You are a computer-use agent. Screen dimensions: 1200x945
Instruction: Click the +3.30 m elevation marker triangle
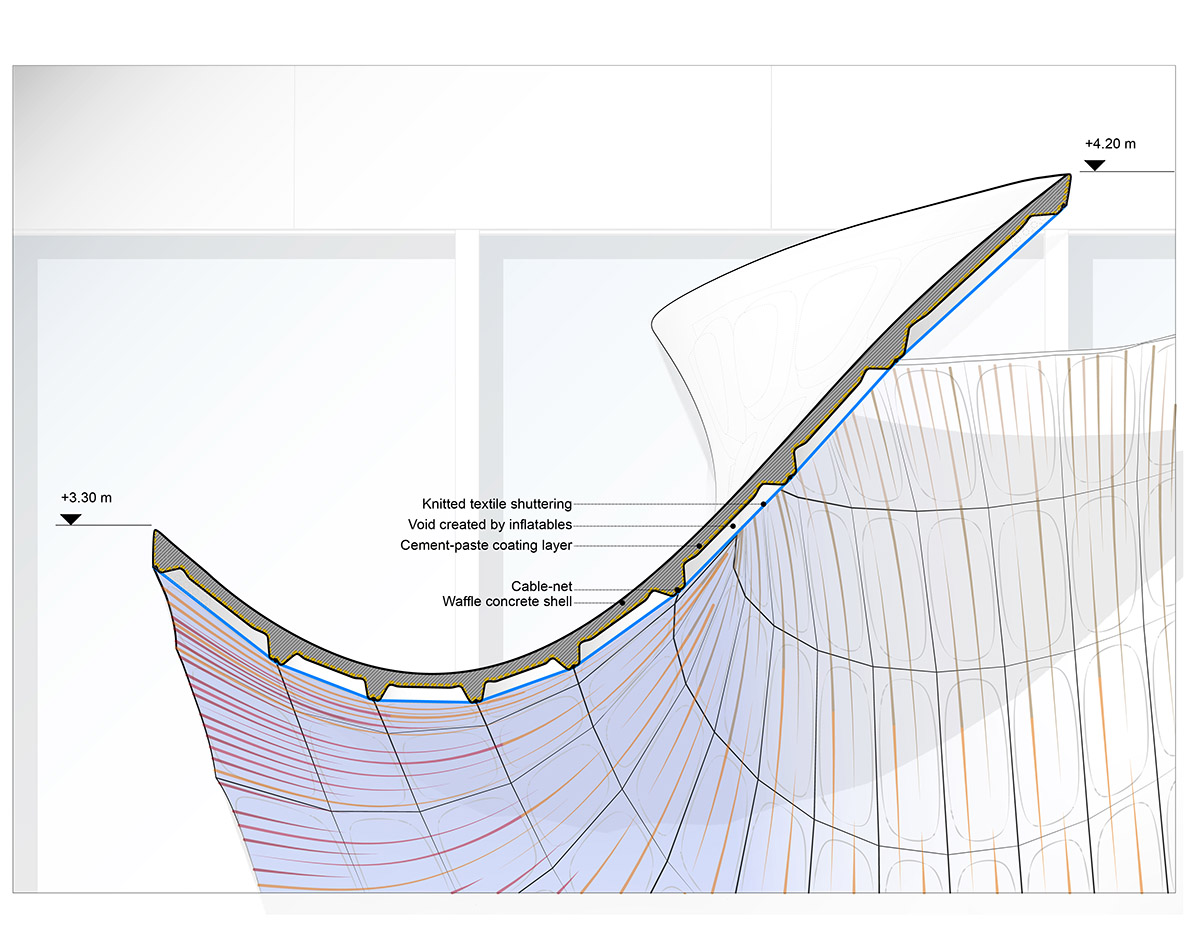tap(70, 518)
